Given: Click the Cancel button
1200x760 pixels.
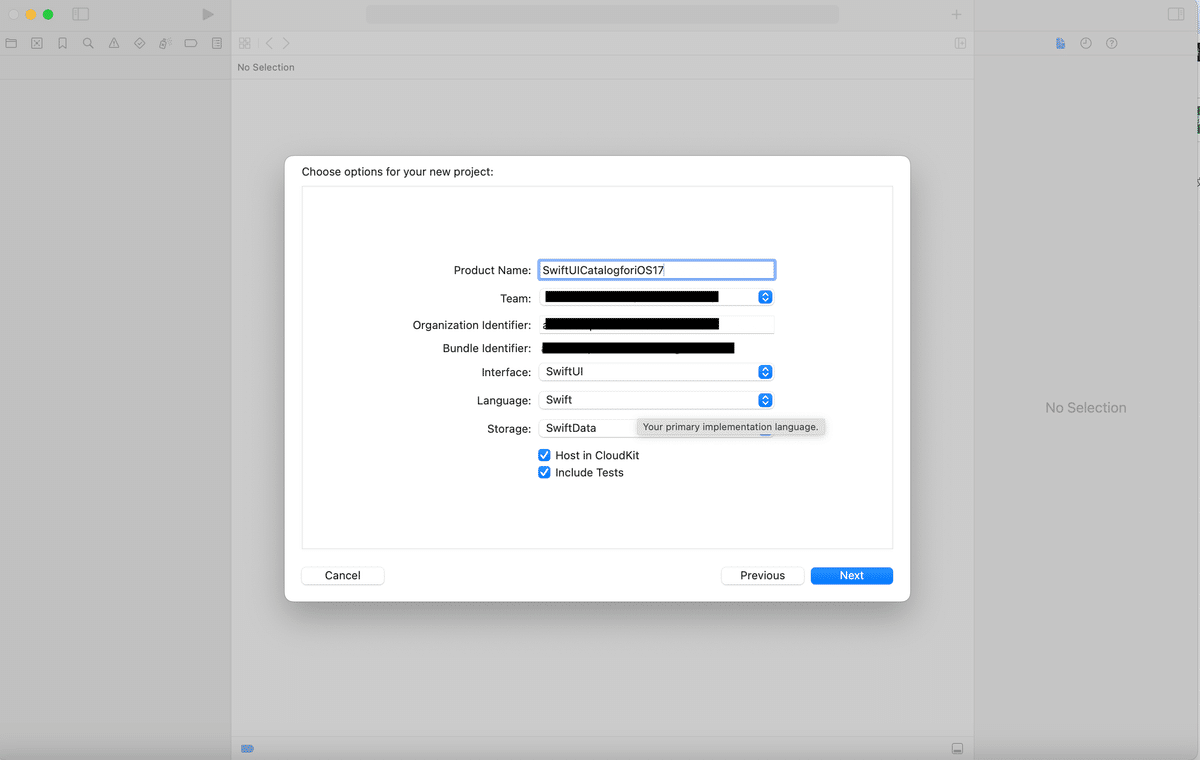Looking at the screenshot, I should (343, 575).
